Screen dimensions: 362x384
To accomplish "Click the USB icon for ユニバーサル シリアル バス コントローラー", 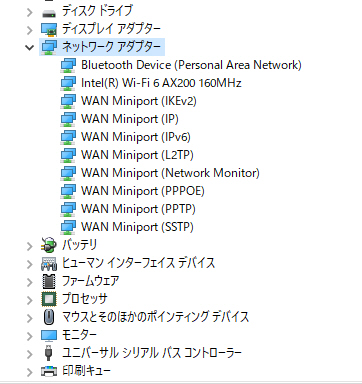I will [49, 353].
